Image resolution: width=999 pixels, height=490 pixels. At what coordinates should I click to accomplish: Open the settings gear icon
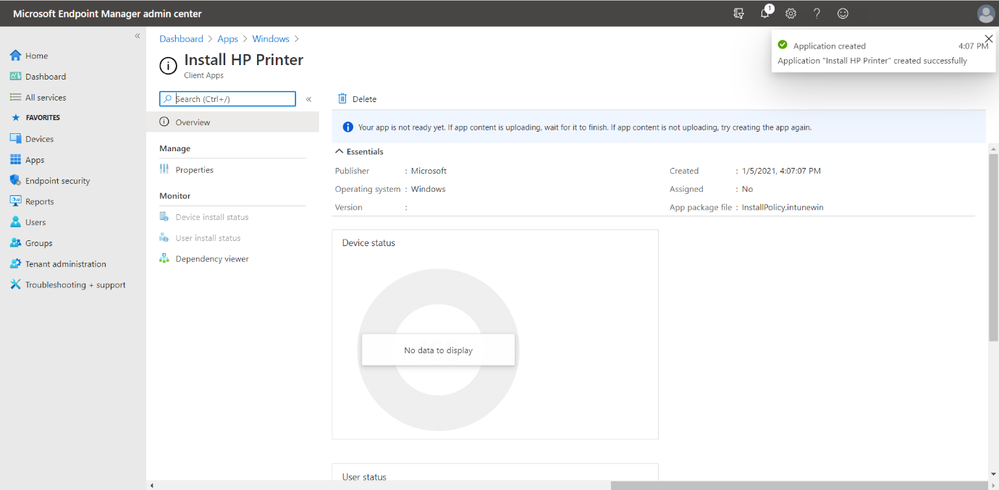(791, 13)
